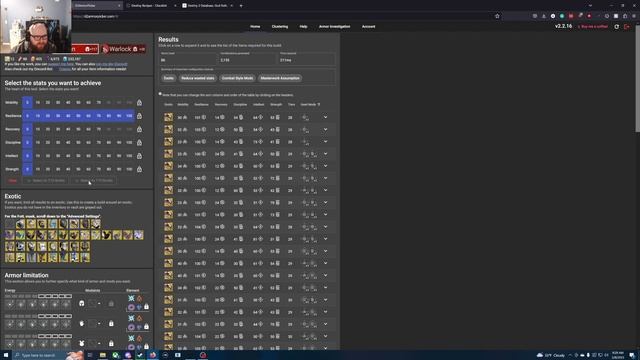Viewport: 640px width, 360px height.
Task: Choose Arc element for gauntlets row
Action: [131, 318]
